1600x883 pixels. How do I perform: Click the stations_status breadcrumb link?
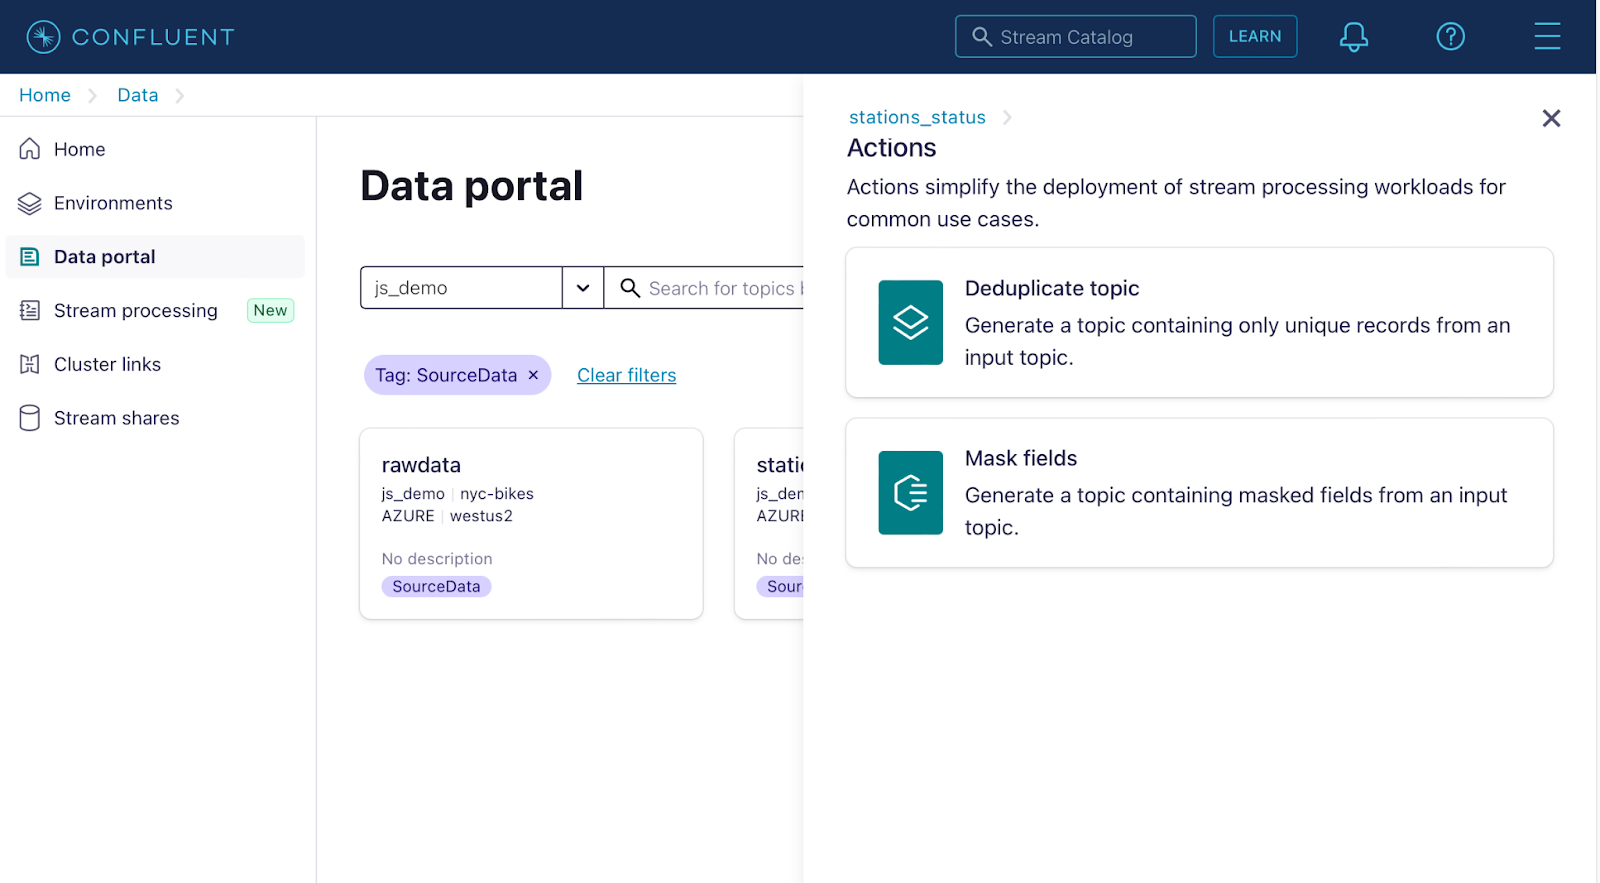[x=917, y=117]
